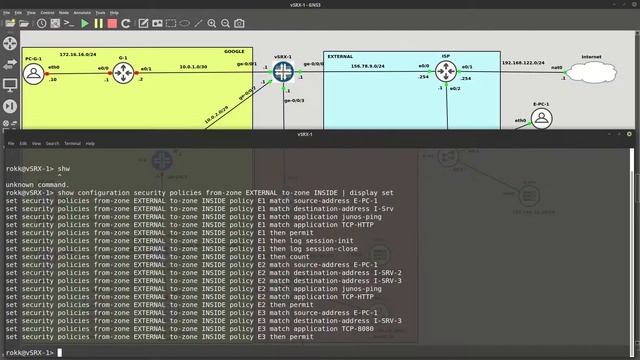Open GNS3 Control menu
The height and width of the screenshot is (360, 640).
[47, 13]
